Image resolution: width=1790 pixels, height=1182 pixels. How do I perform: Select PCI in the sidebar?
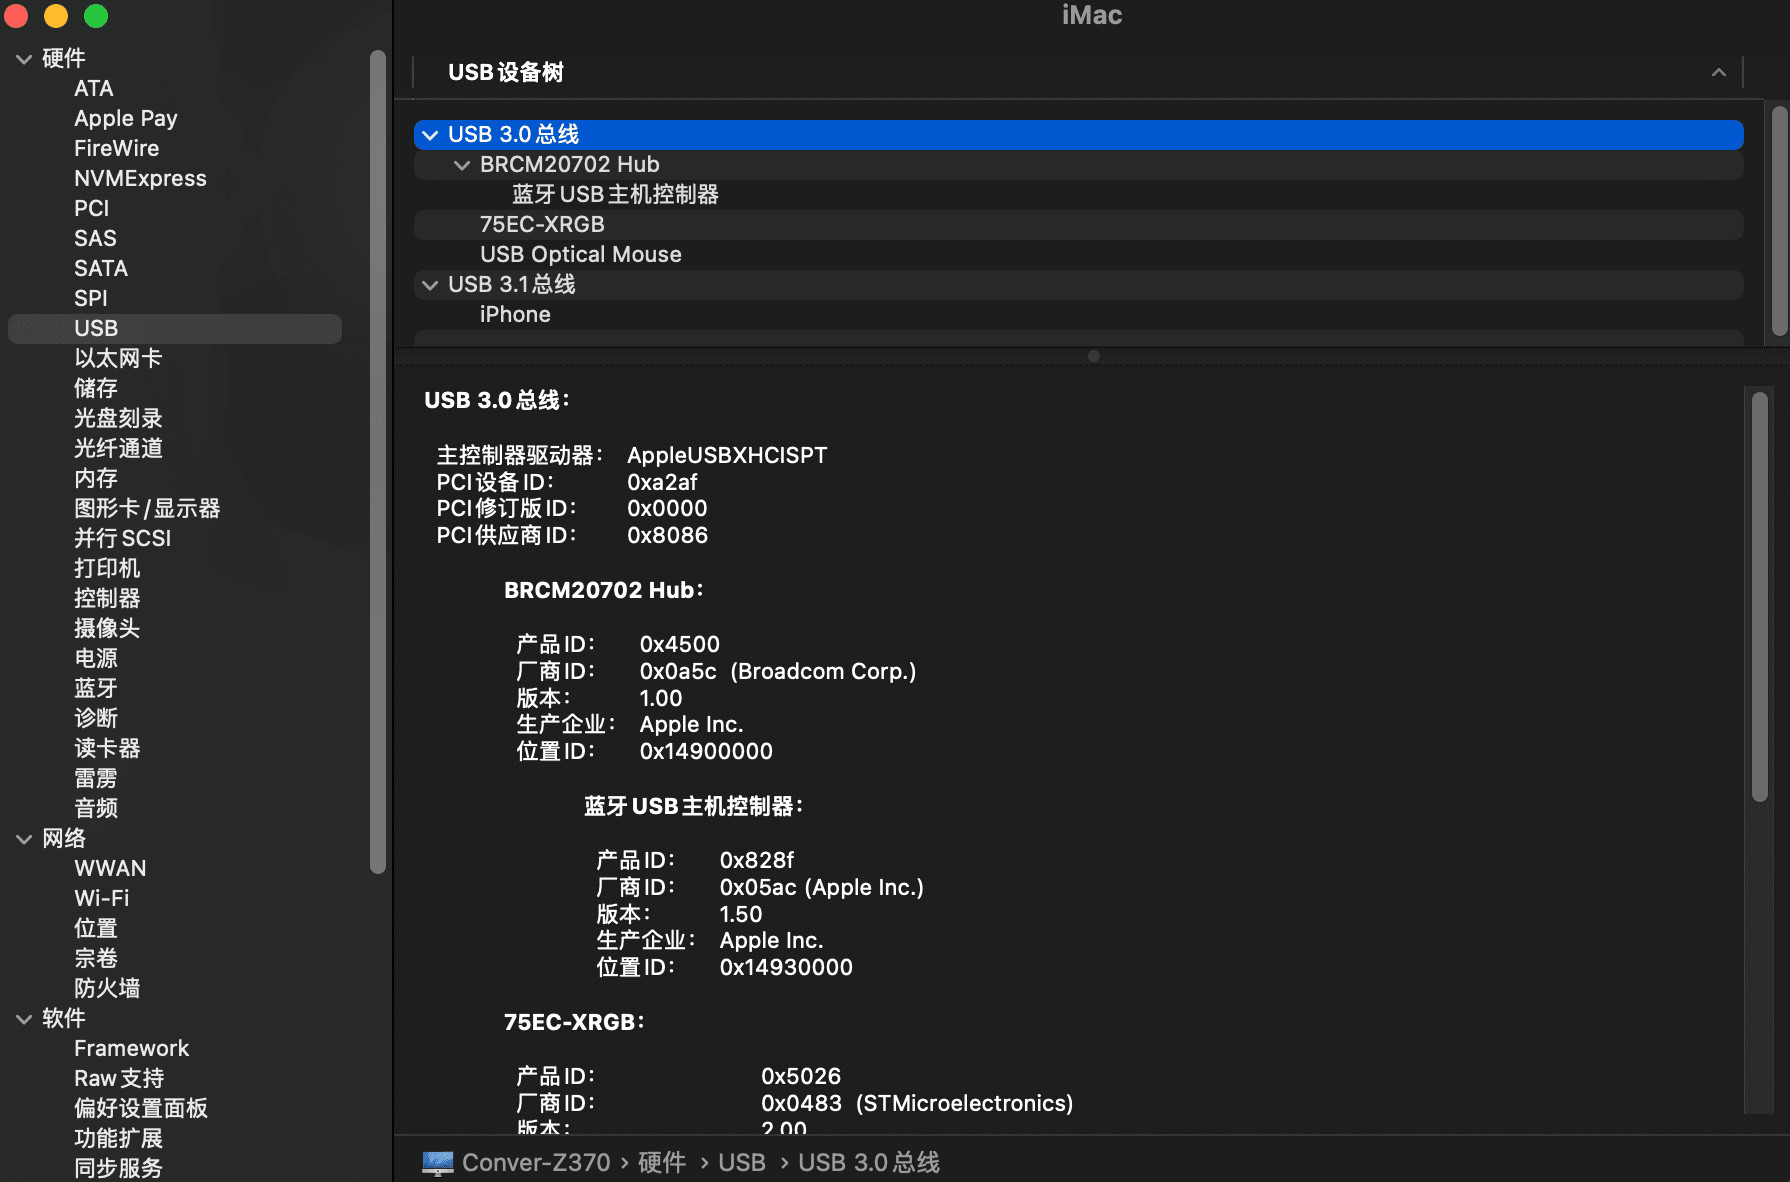[91, 208]
